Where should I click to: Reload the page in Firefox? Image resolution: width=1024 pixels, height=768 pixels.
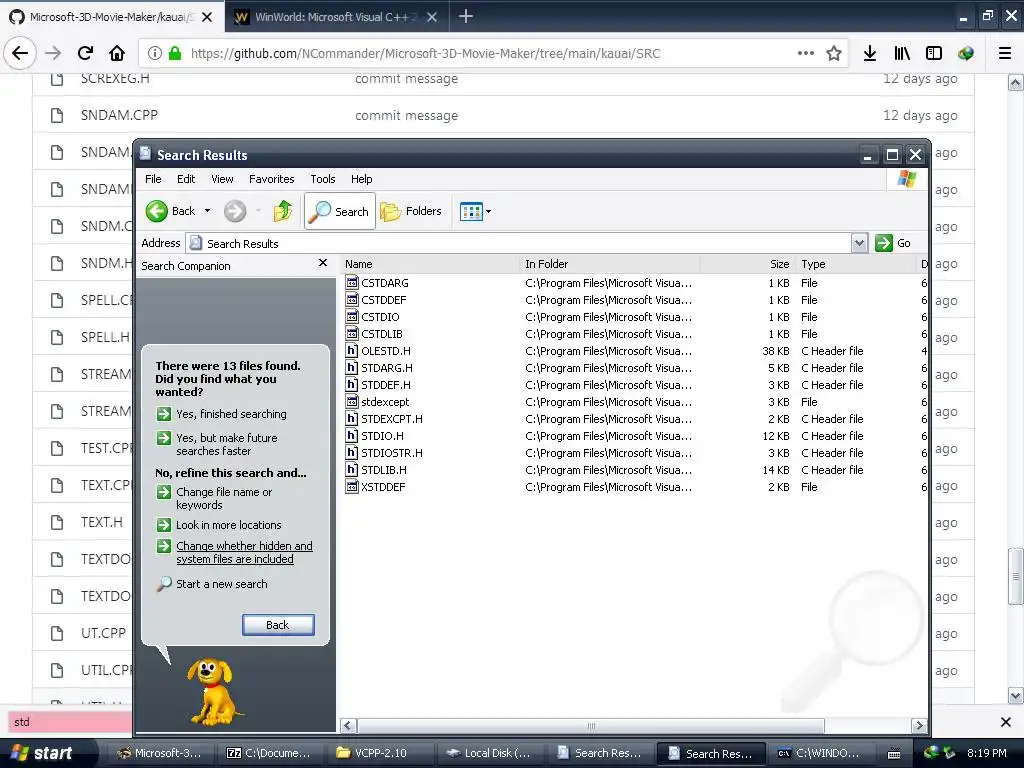[x=85, y=53]
